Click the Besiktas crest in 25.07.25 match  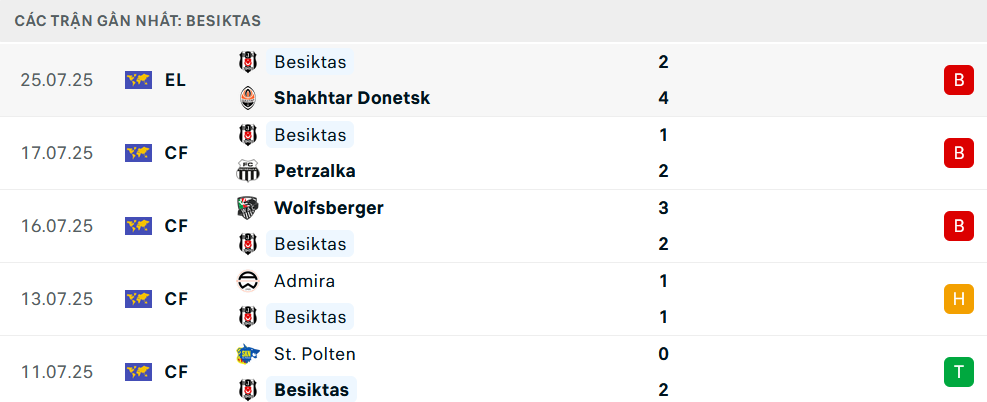click(247, 62)
